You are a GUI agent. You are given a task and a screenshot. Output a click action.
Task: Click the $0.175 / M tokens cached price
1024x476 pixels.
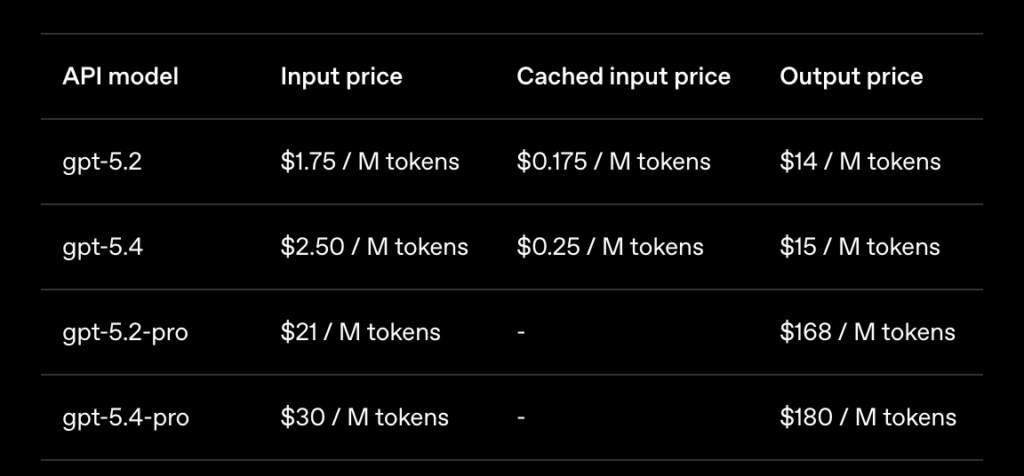coord(613,162)
